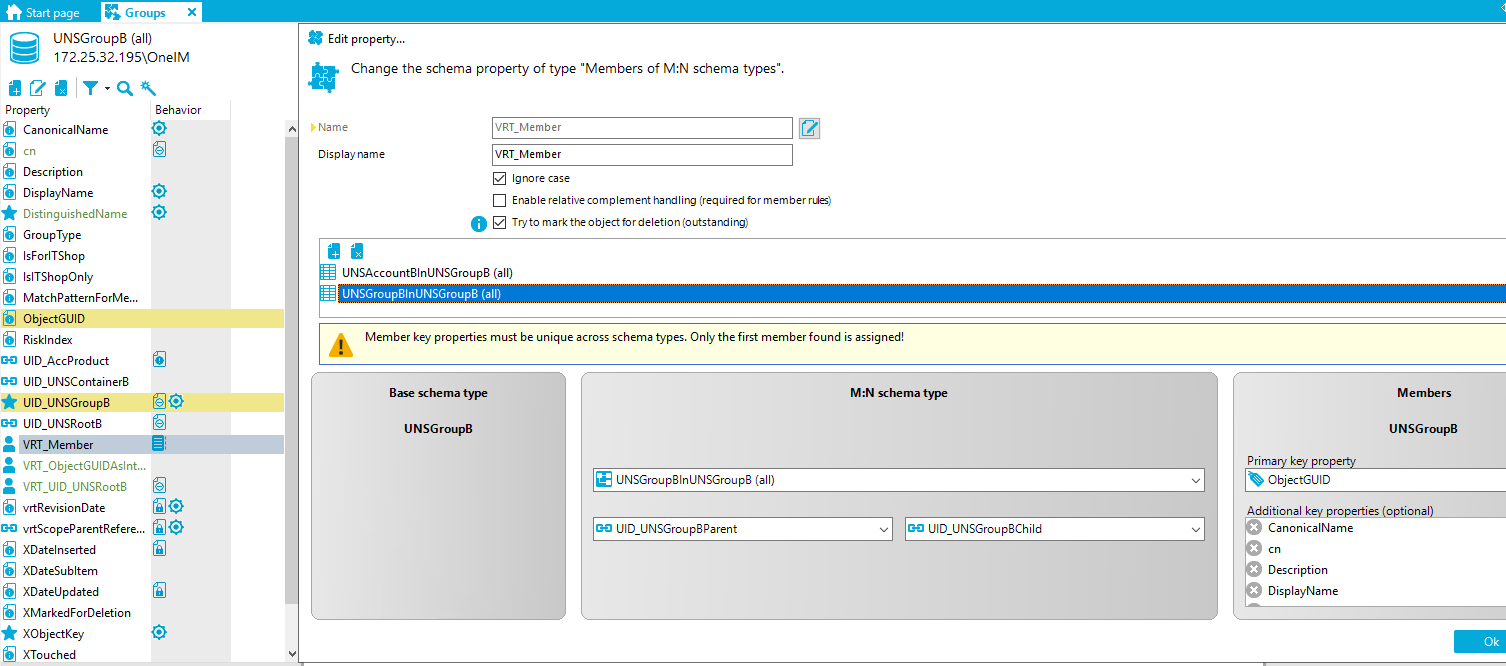Click the edit property pencil icon in left toolbar
This screenshot has width=1506, height=666.
pos(38,89)
